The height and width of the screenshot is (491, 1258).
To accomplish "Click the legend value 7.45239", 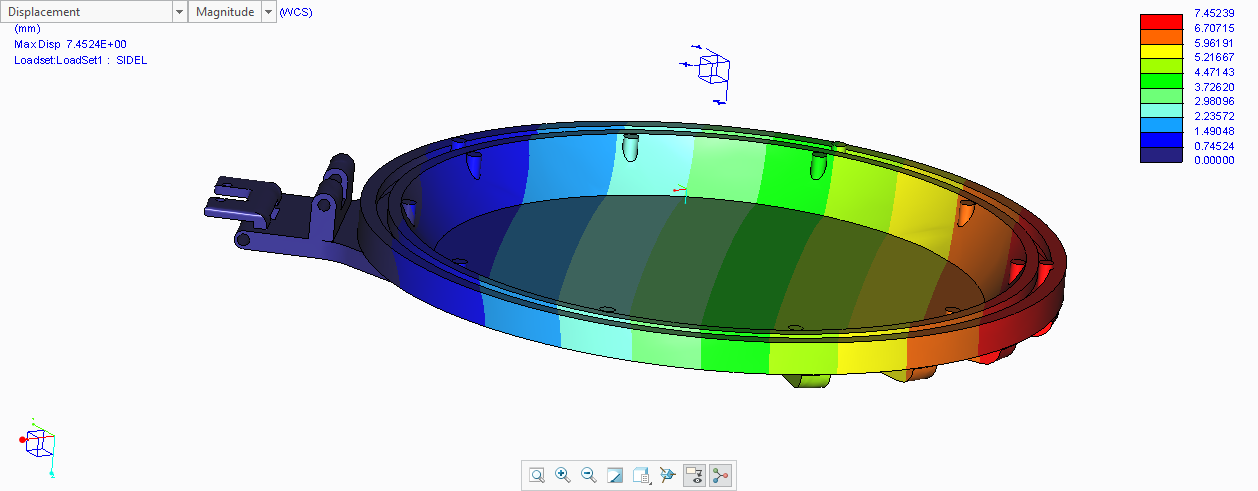I will click(x=1213, y=14).
